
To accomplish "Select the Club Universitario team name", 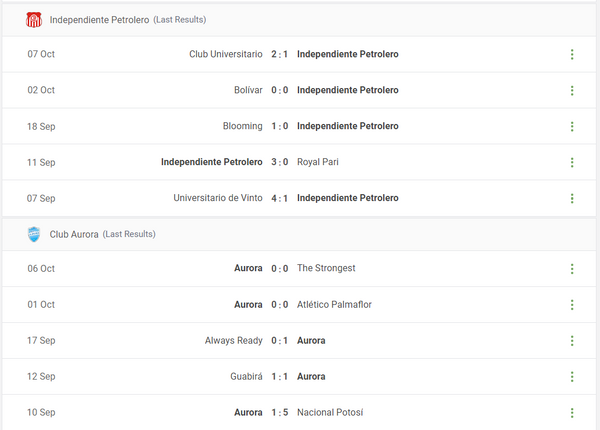I will pyautogui.click(x=226, y=54).
